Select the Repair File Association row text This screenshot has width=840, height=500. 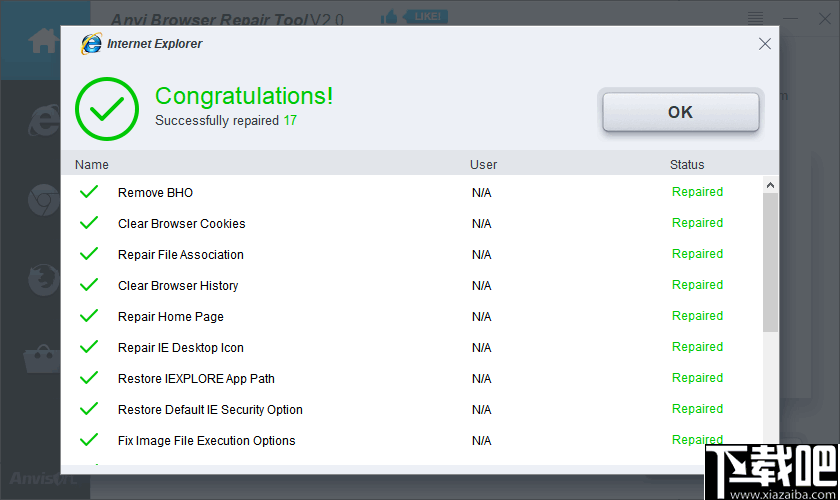[x=181, y=255]
